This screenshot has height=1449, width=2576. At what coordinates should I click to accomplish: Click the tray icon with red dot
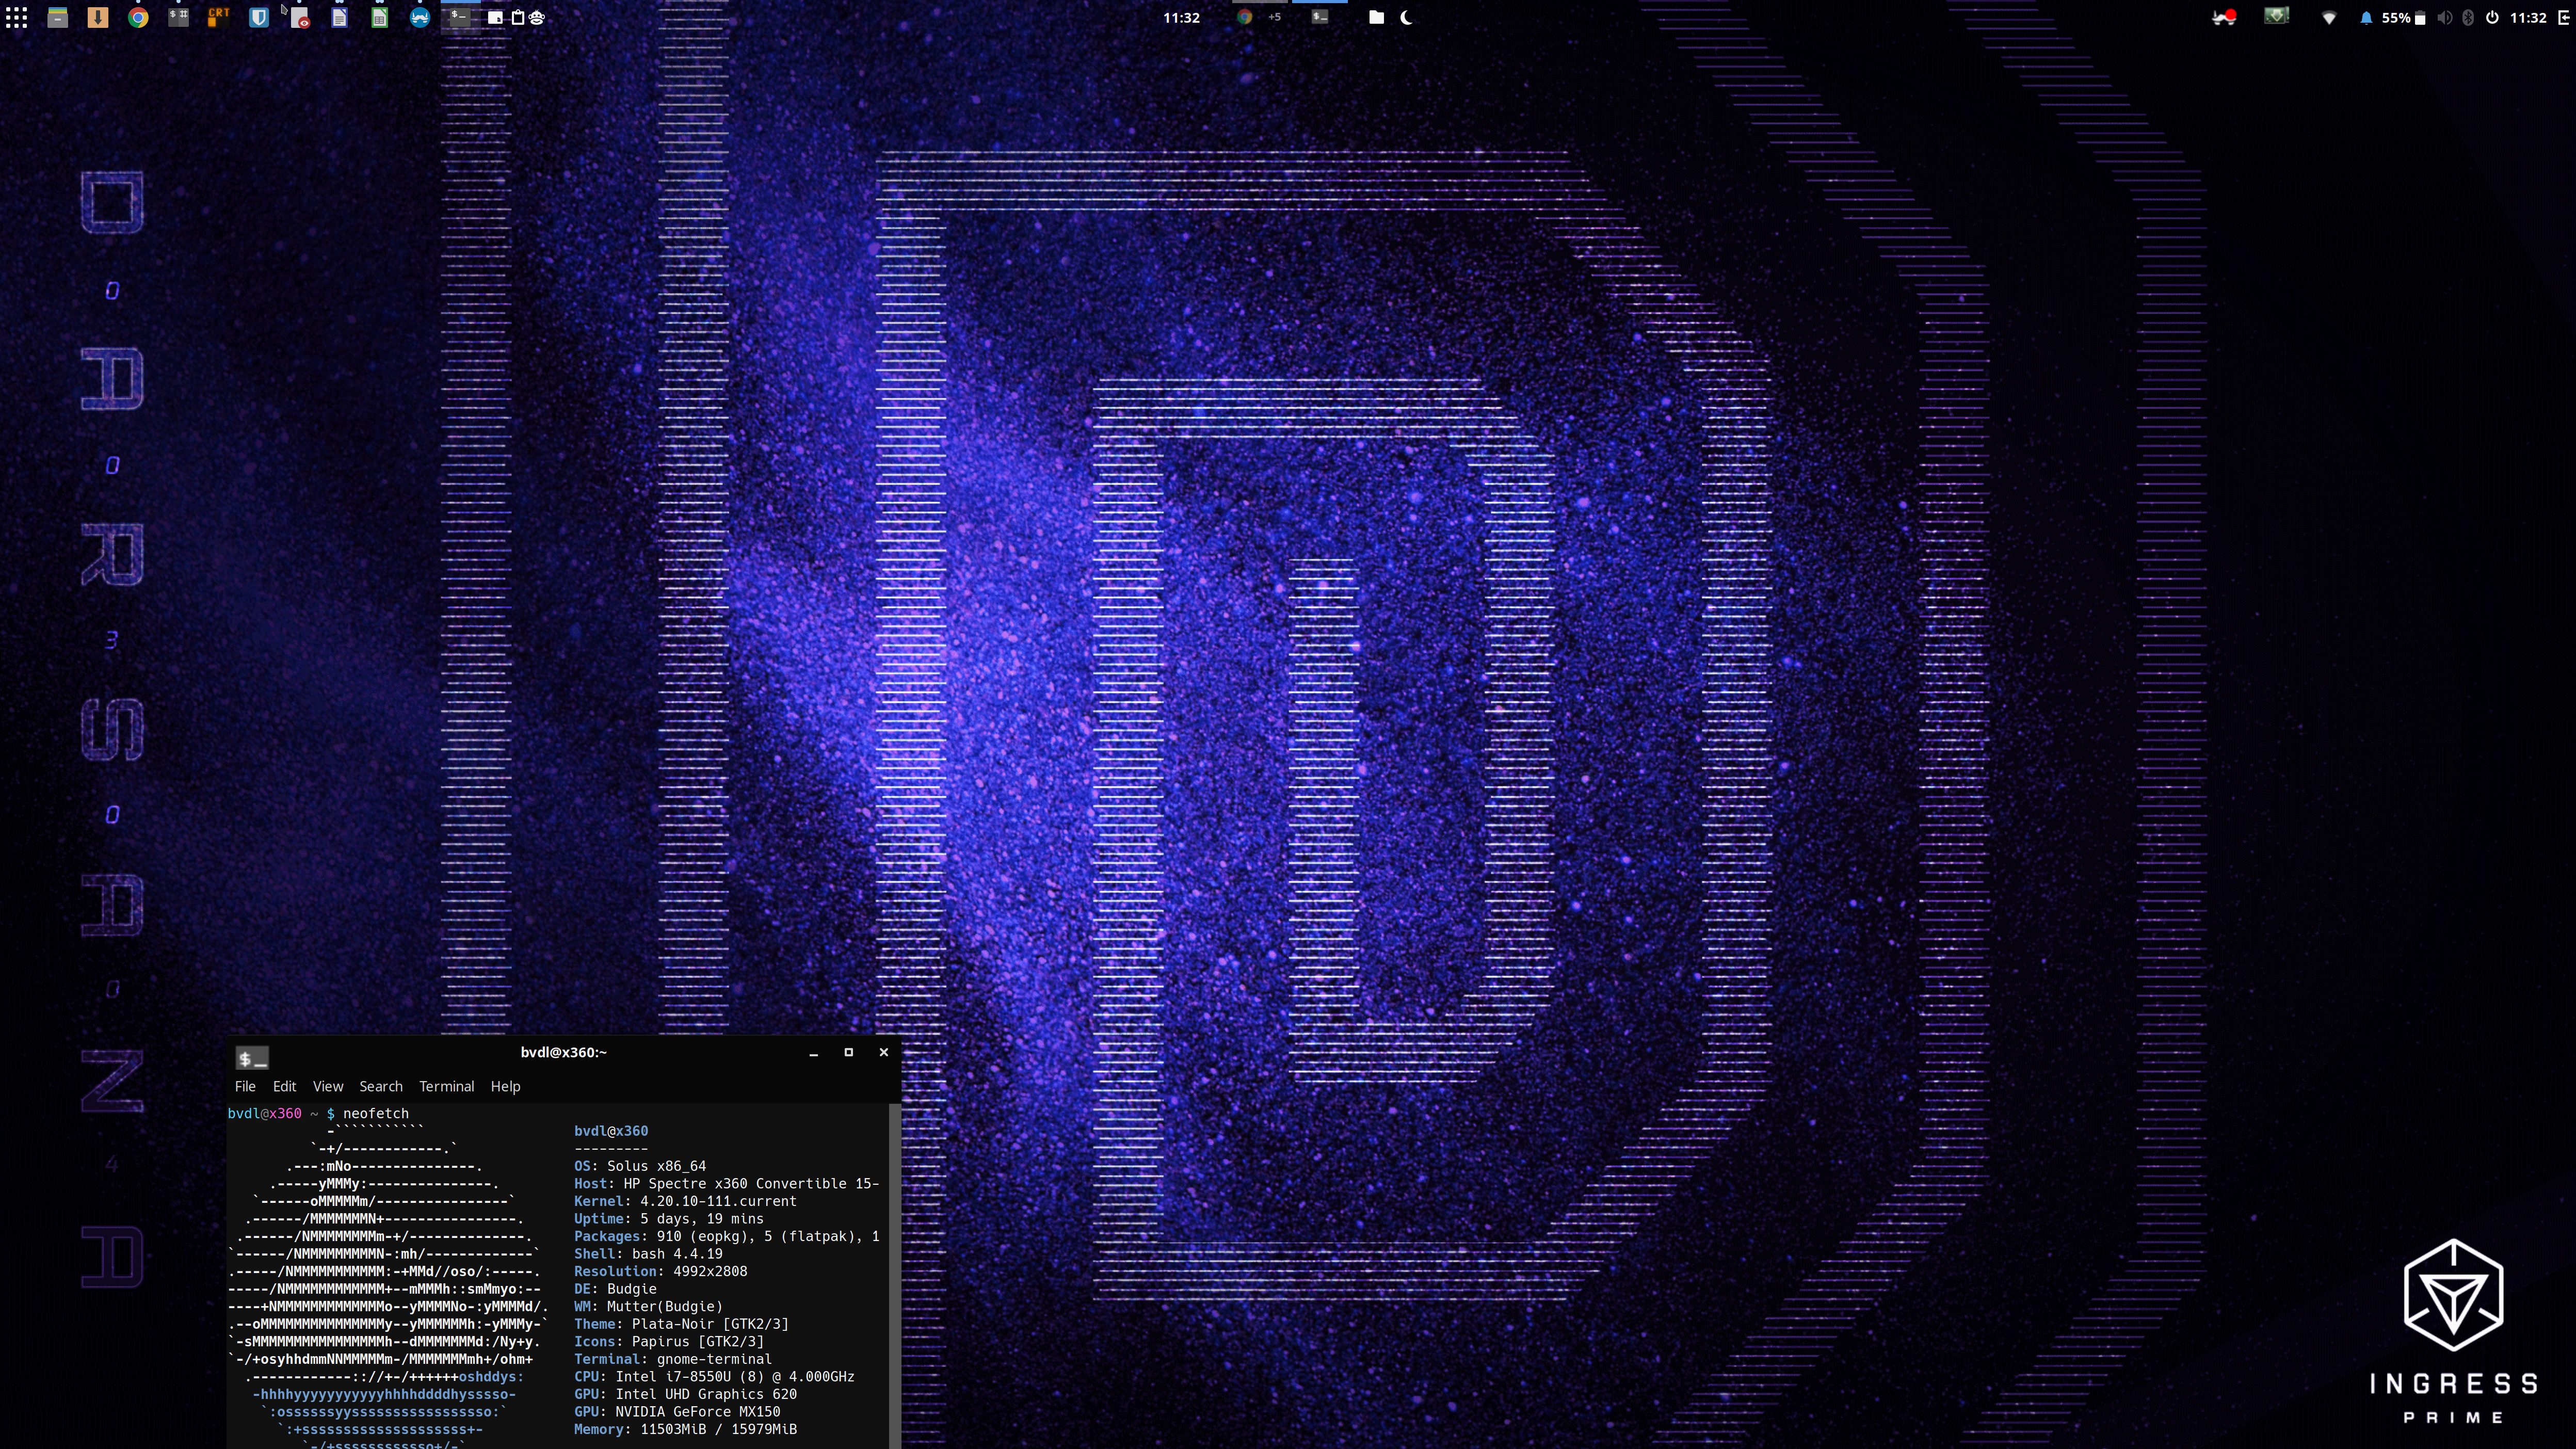point(2224,17)
